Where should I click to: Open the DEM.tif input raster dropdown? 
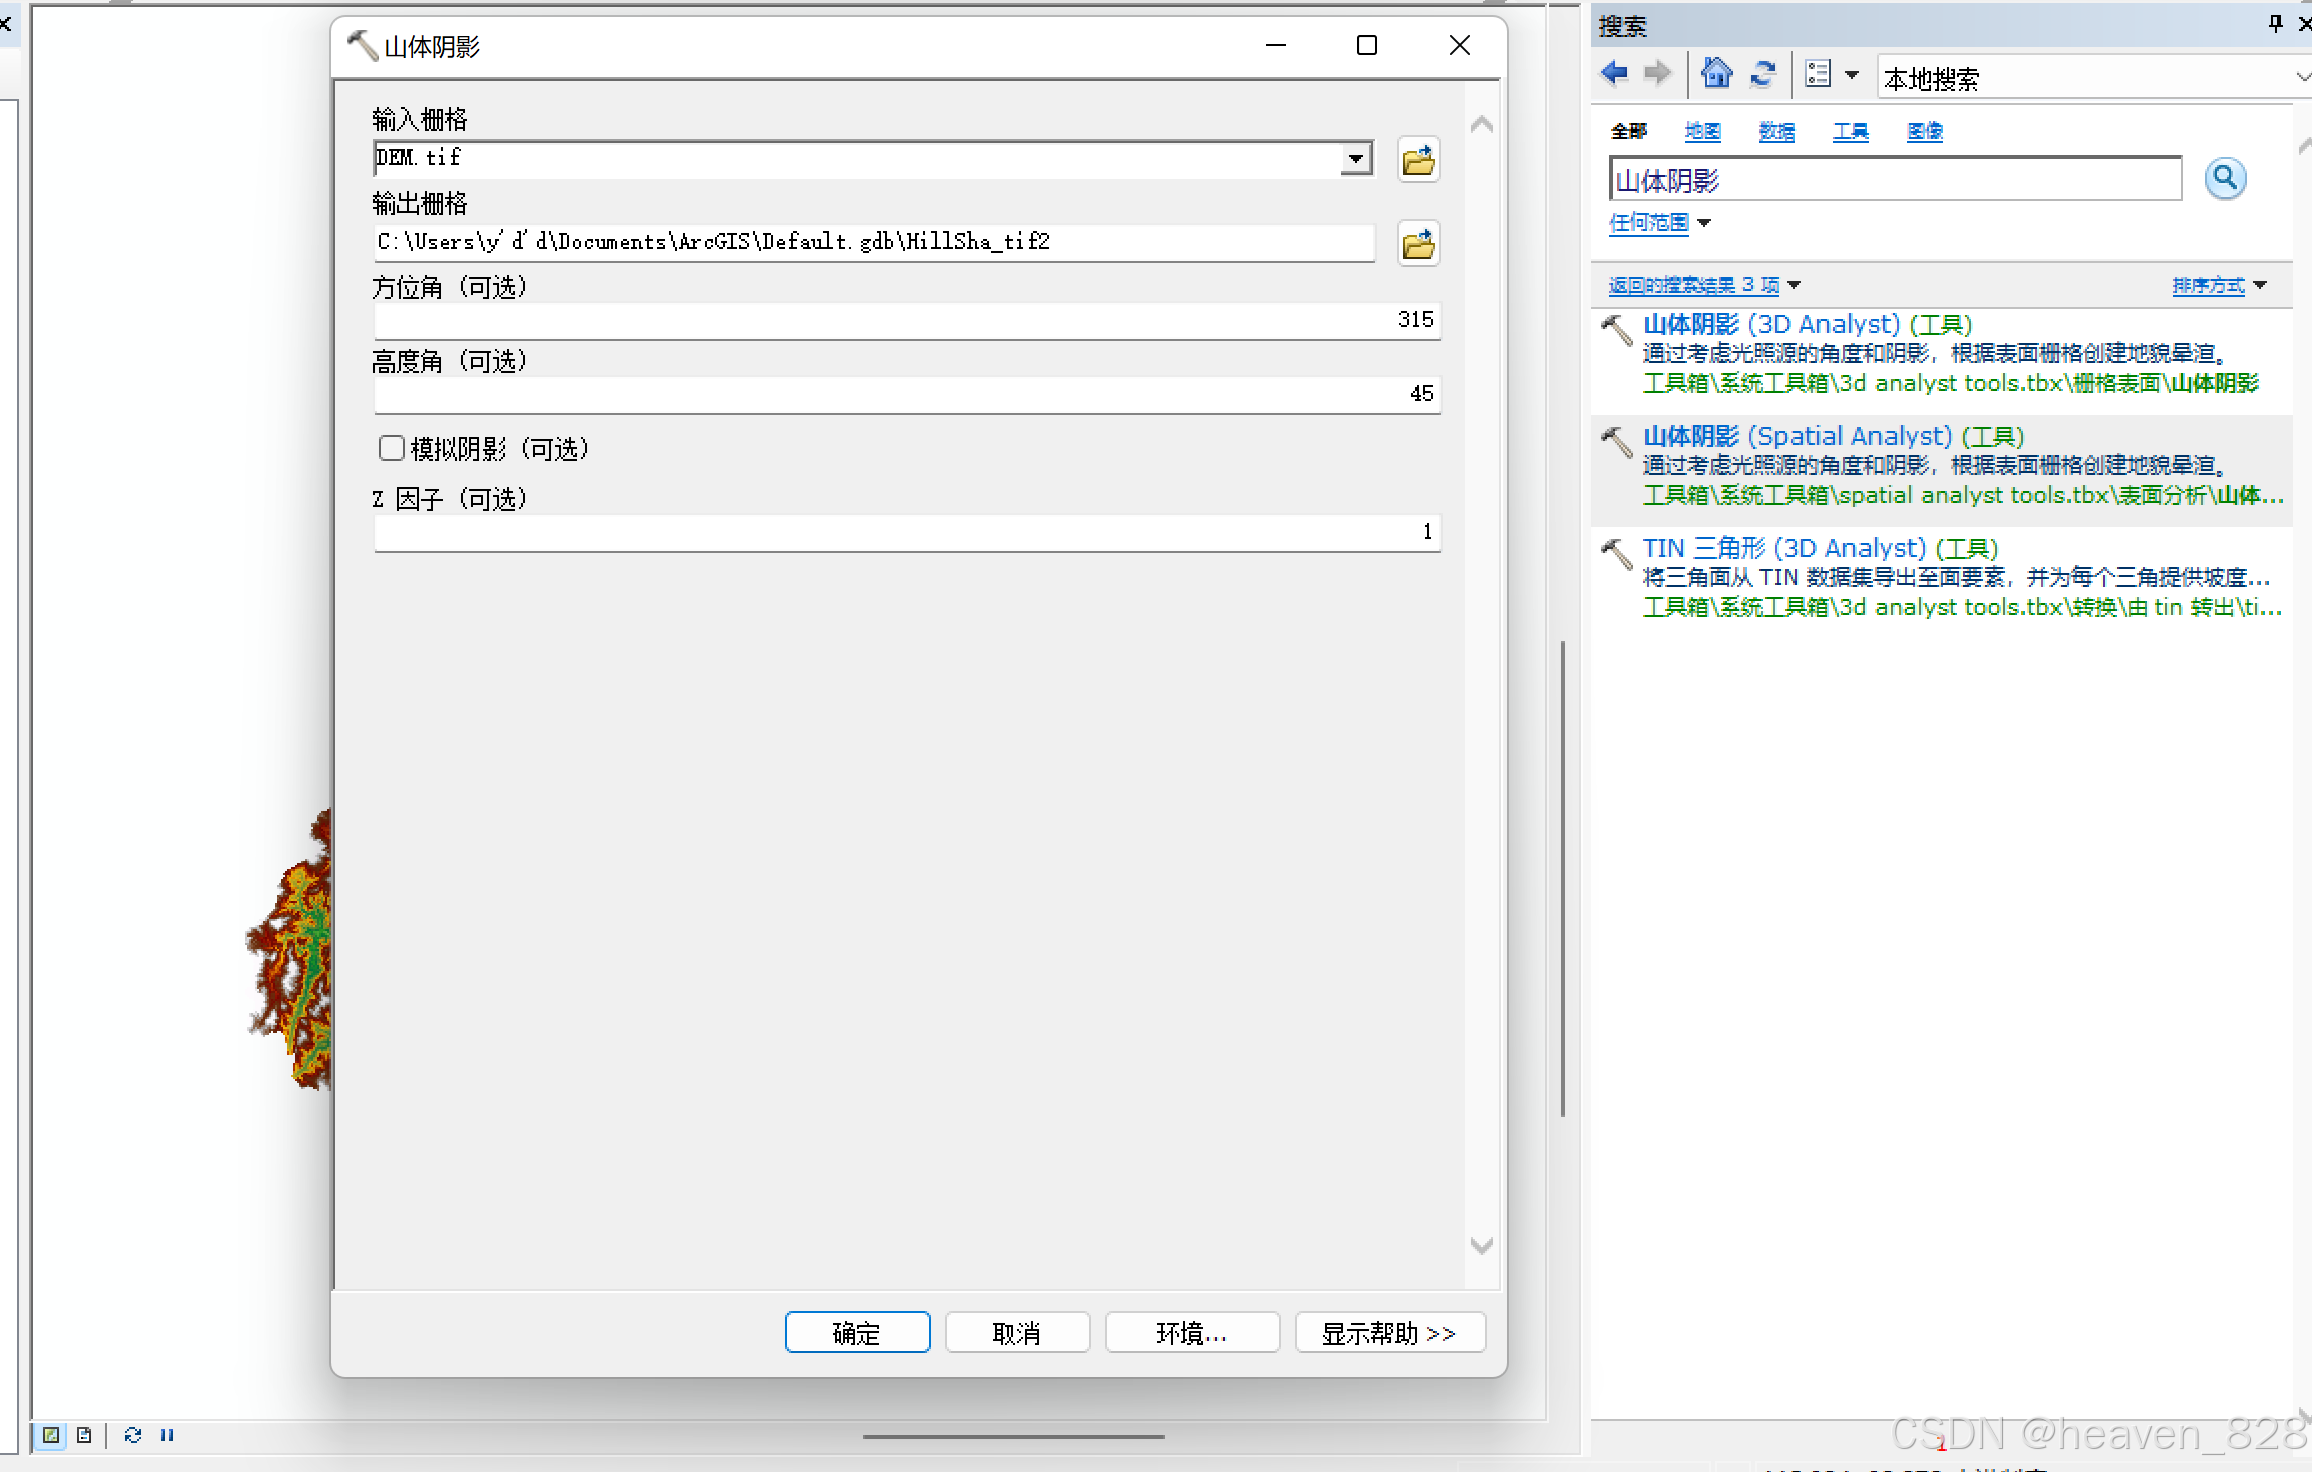[x=1356, y=159]
